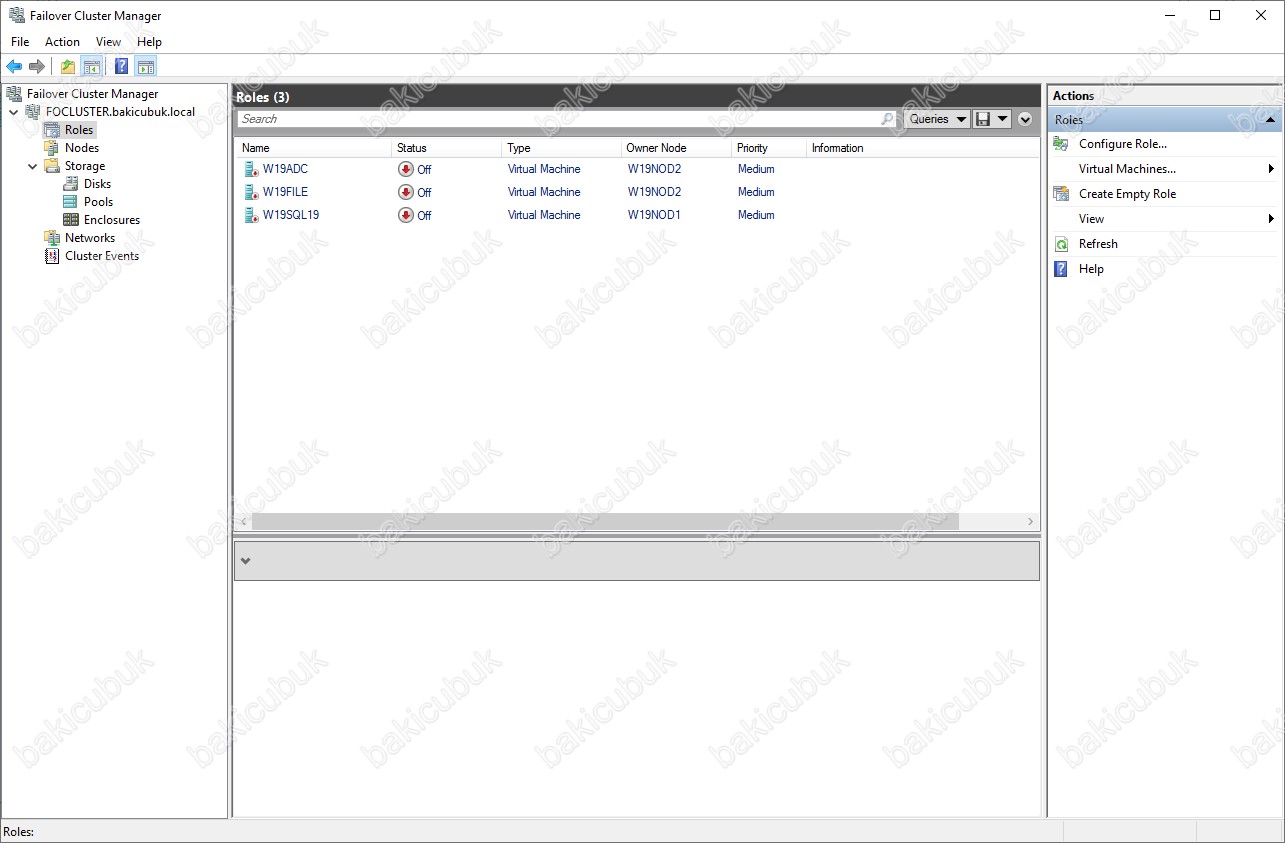Toggle the console tree pane icon
The width and height of the screenshot is (1285, 843).
click(91, 67)
